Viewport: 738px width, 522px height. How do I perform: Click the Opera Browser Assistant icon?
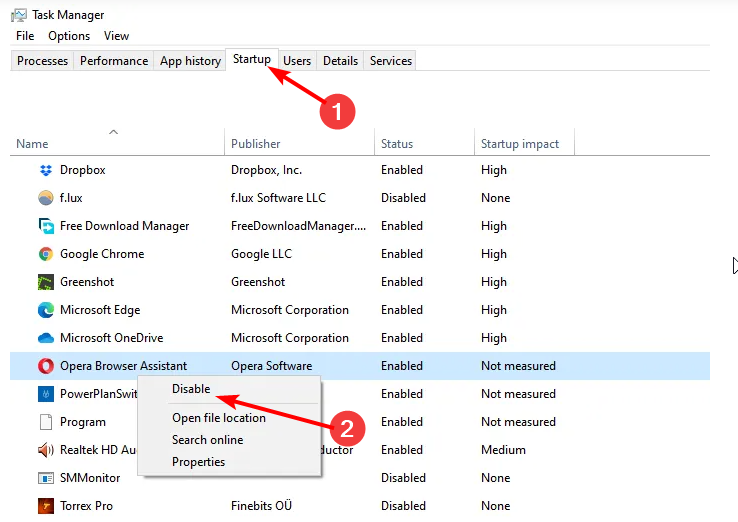pyautogui.click(x=46, y=366)
